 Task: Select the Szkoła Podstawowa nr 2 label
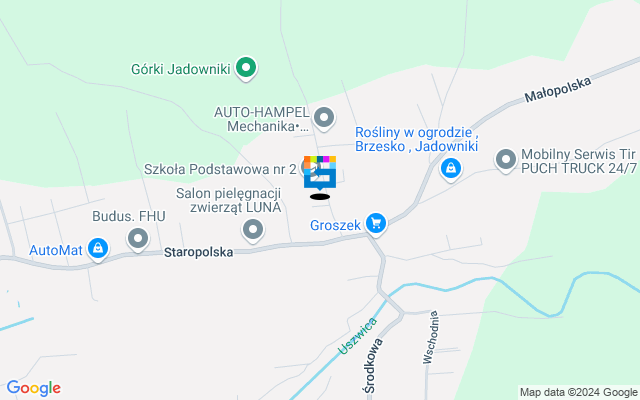point(220,169)
